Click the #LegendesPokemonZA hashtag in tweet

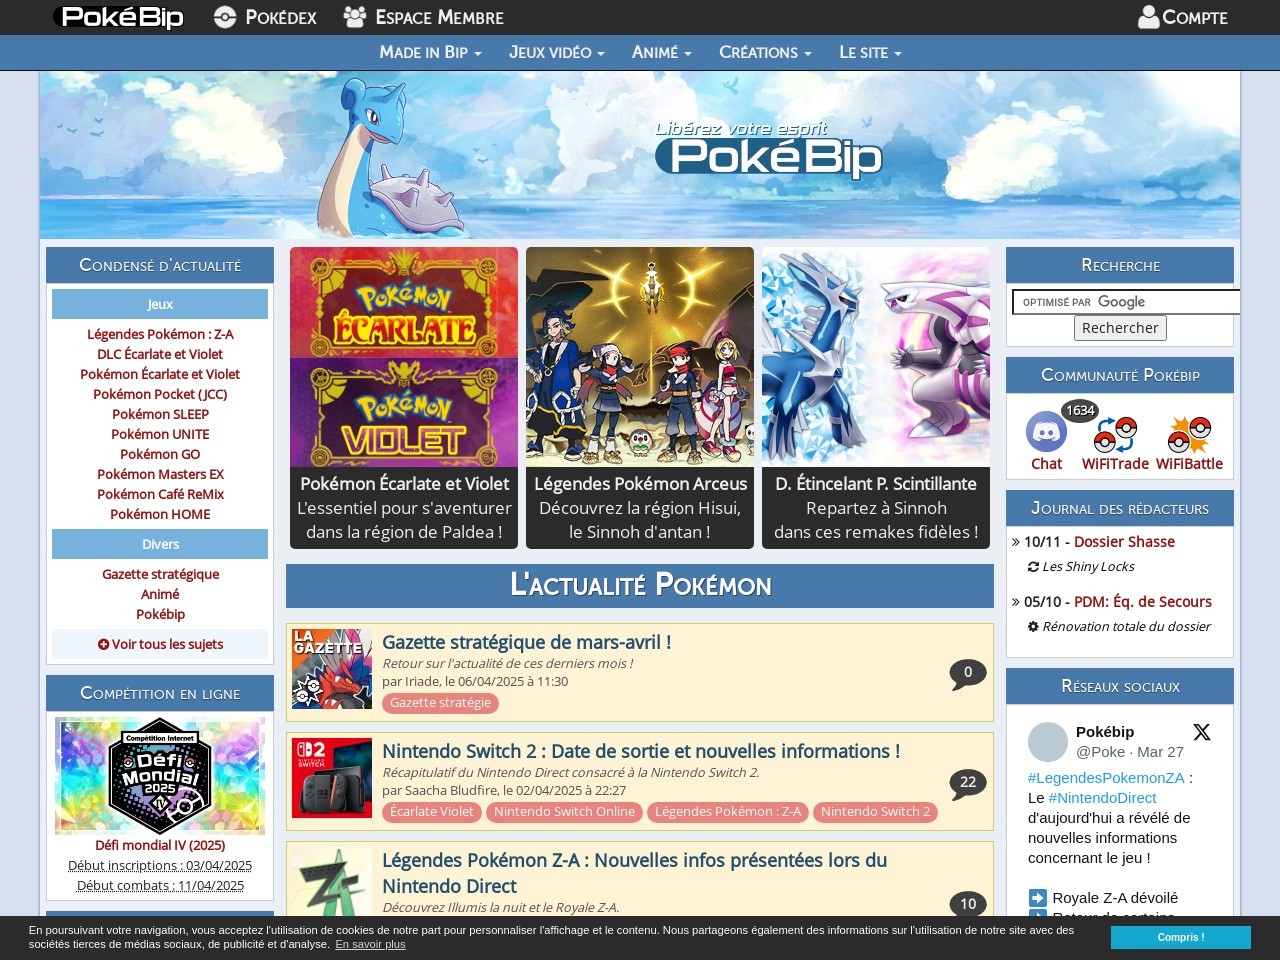click(1106, 777)
